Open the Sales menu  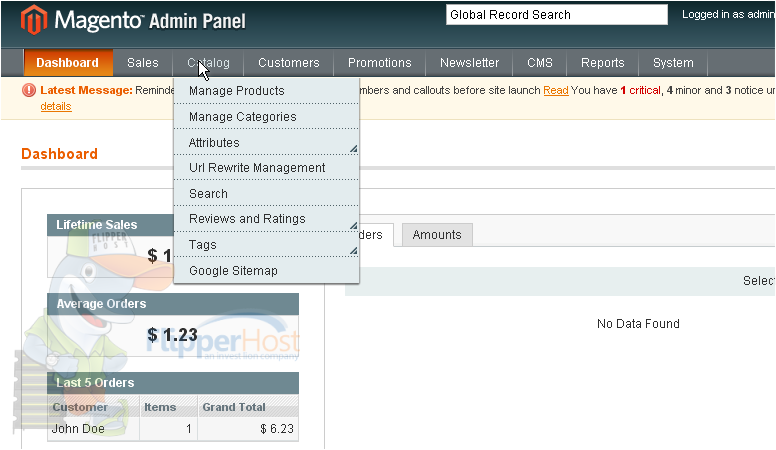(x=143, y=63)
